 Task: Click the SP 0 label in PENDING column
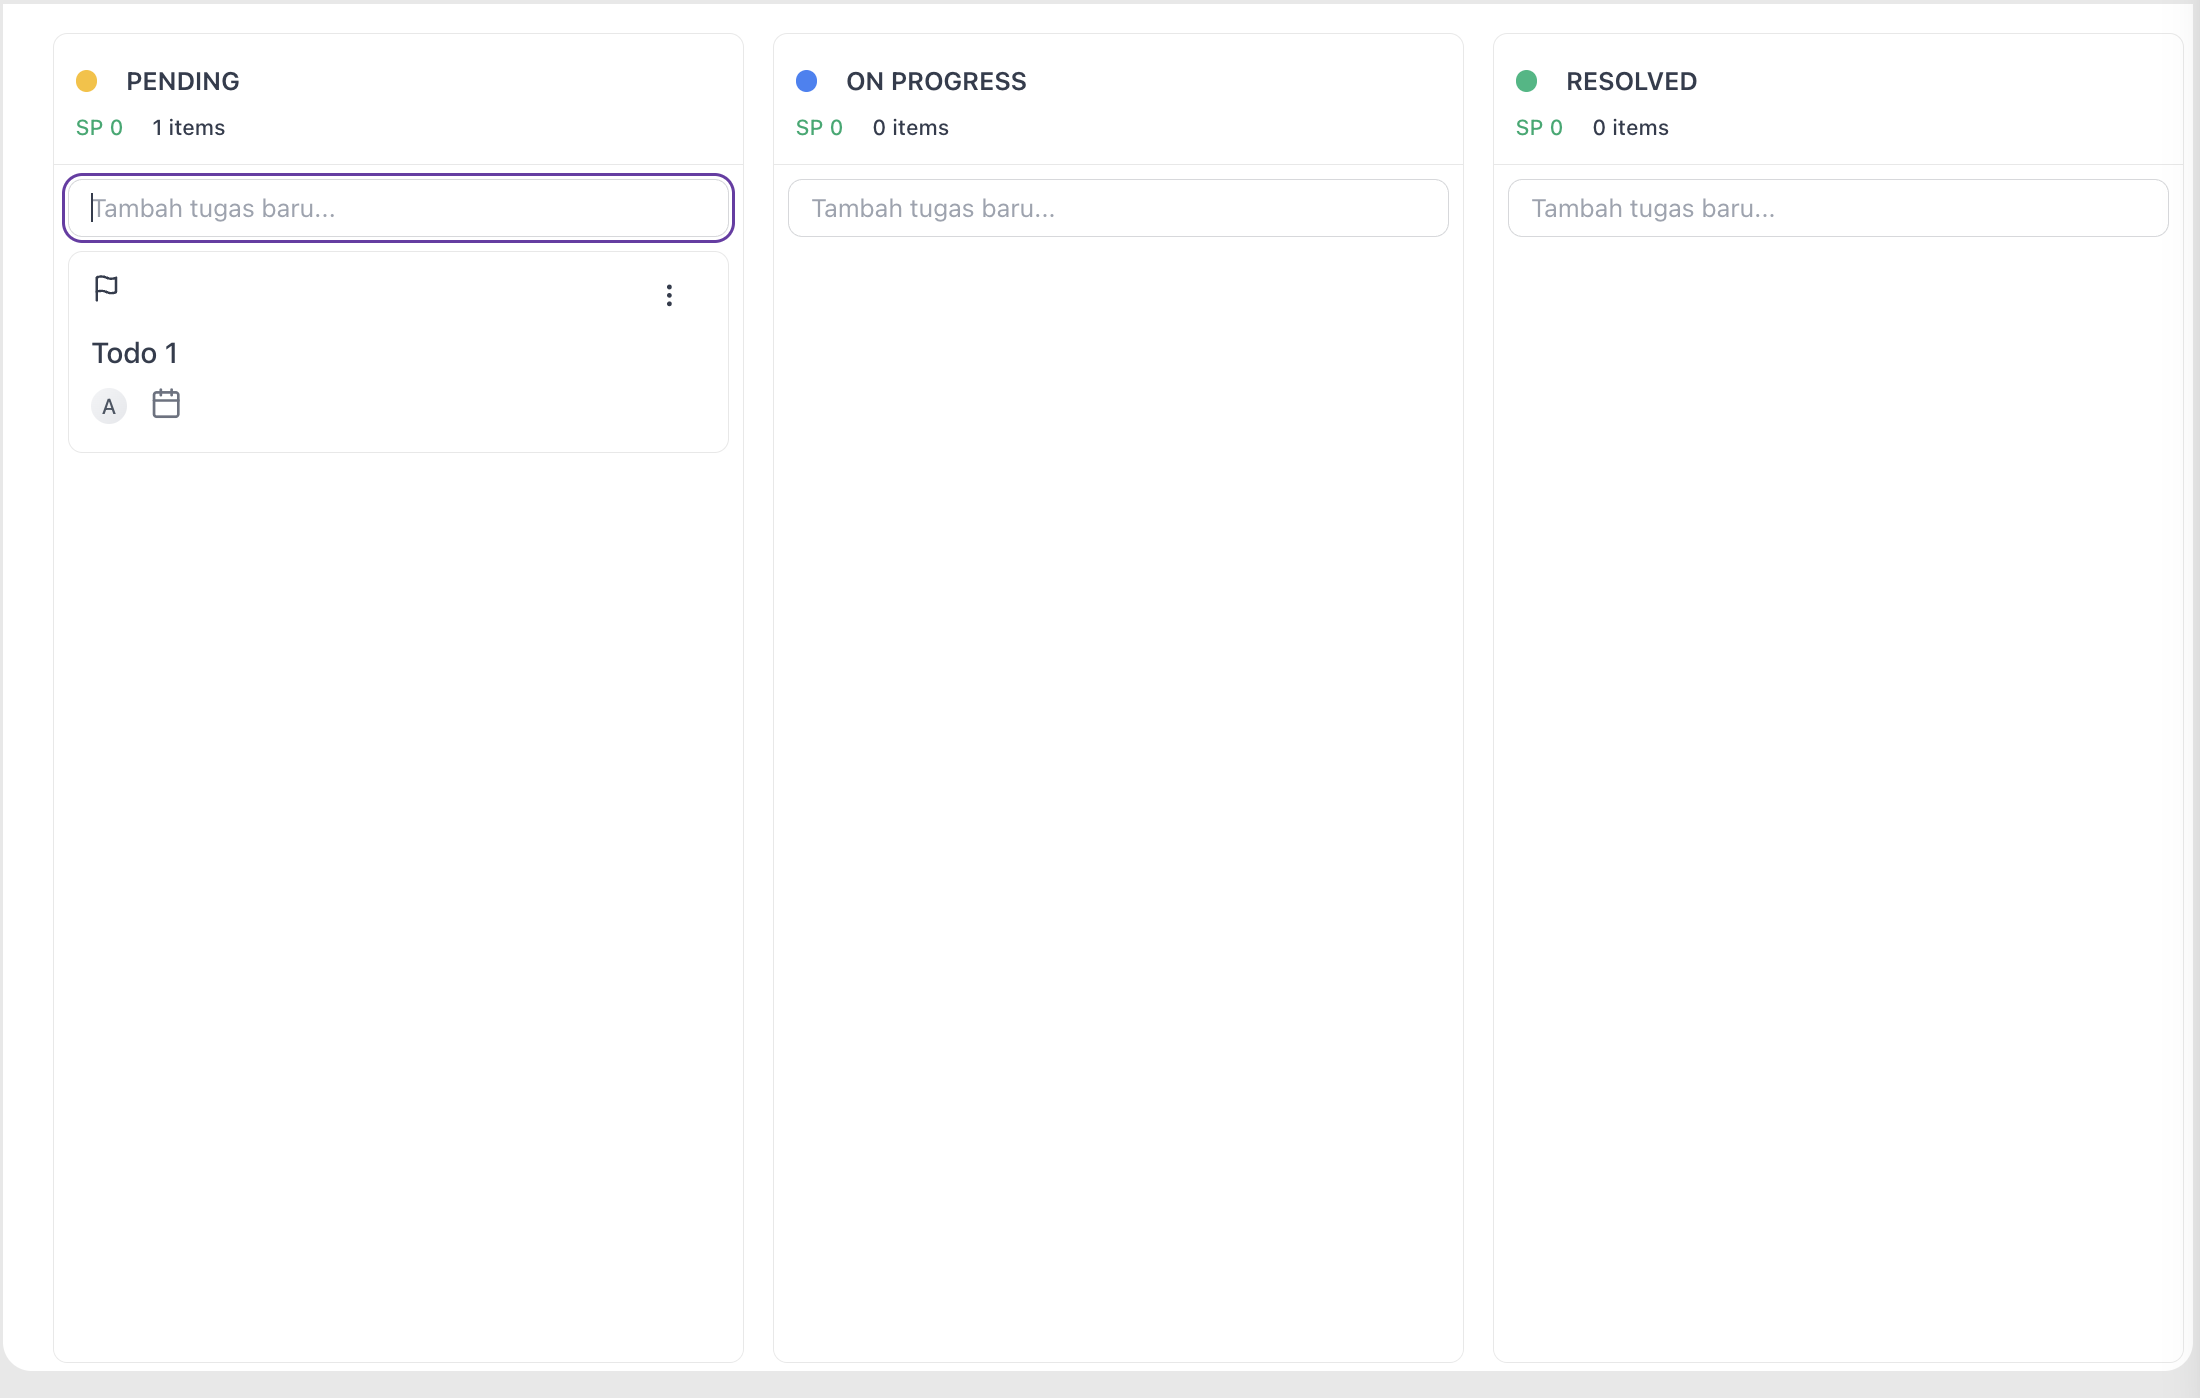click(99, 128)
